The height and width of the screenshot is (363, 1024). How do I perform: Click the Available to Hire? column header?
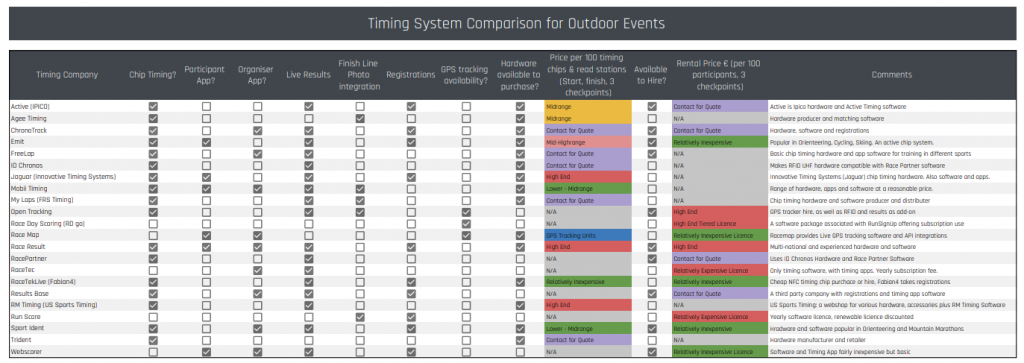[x=651, y=74]
